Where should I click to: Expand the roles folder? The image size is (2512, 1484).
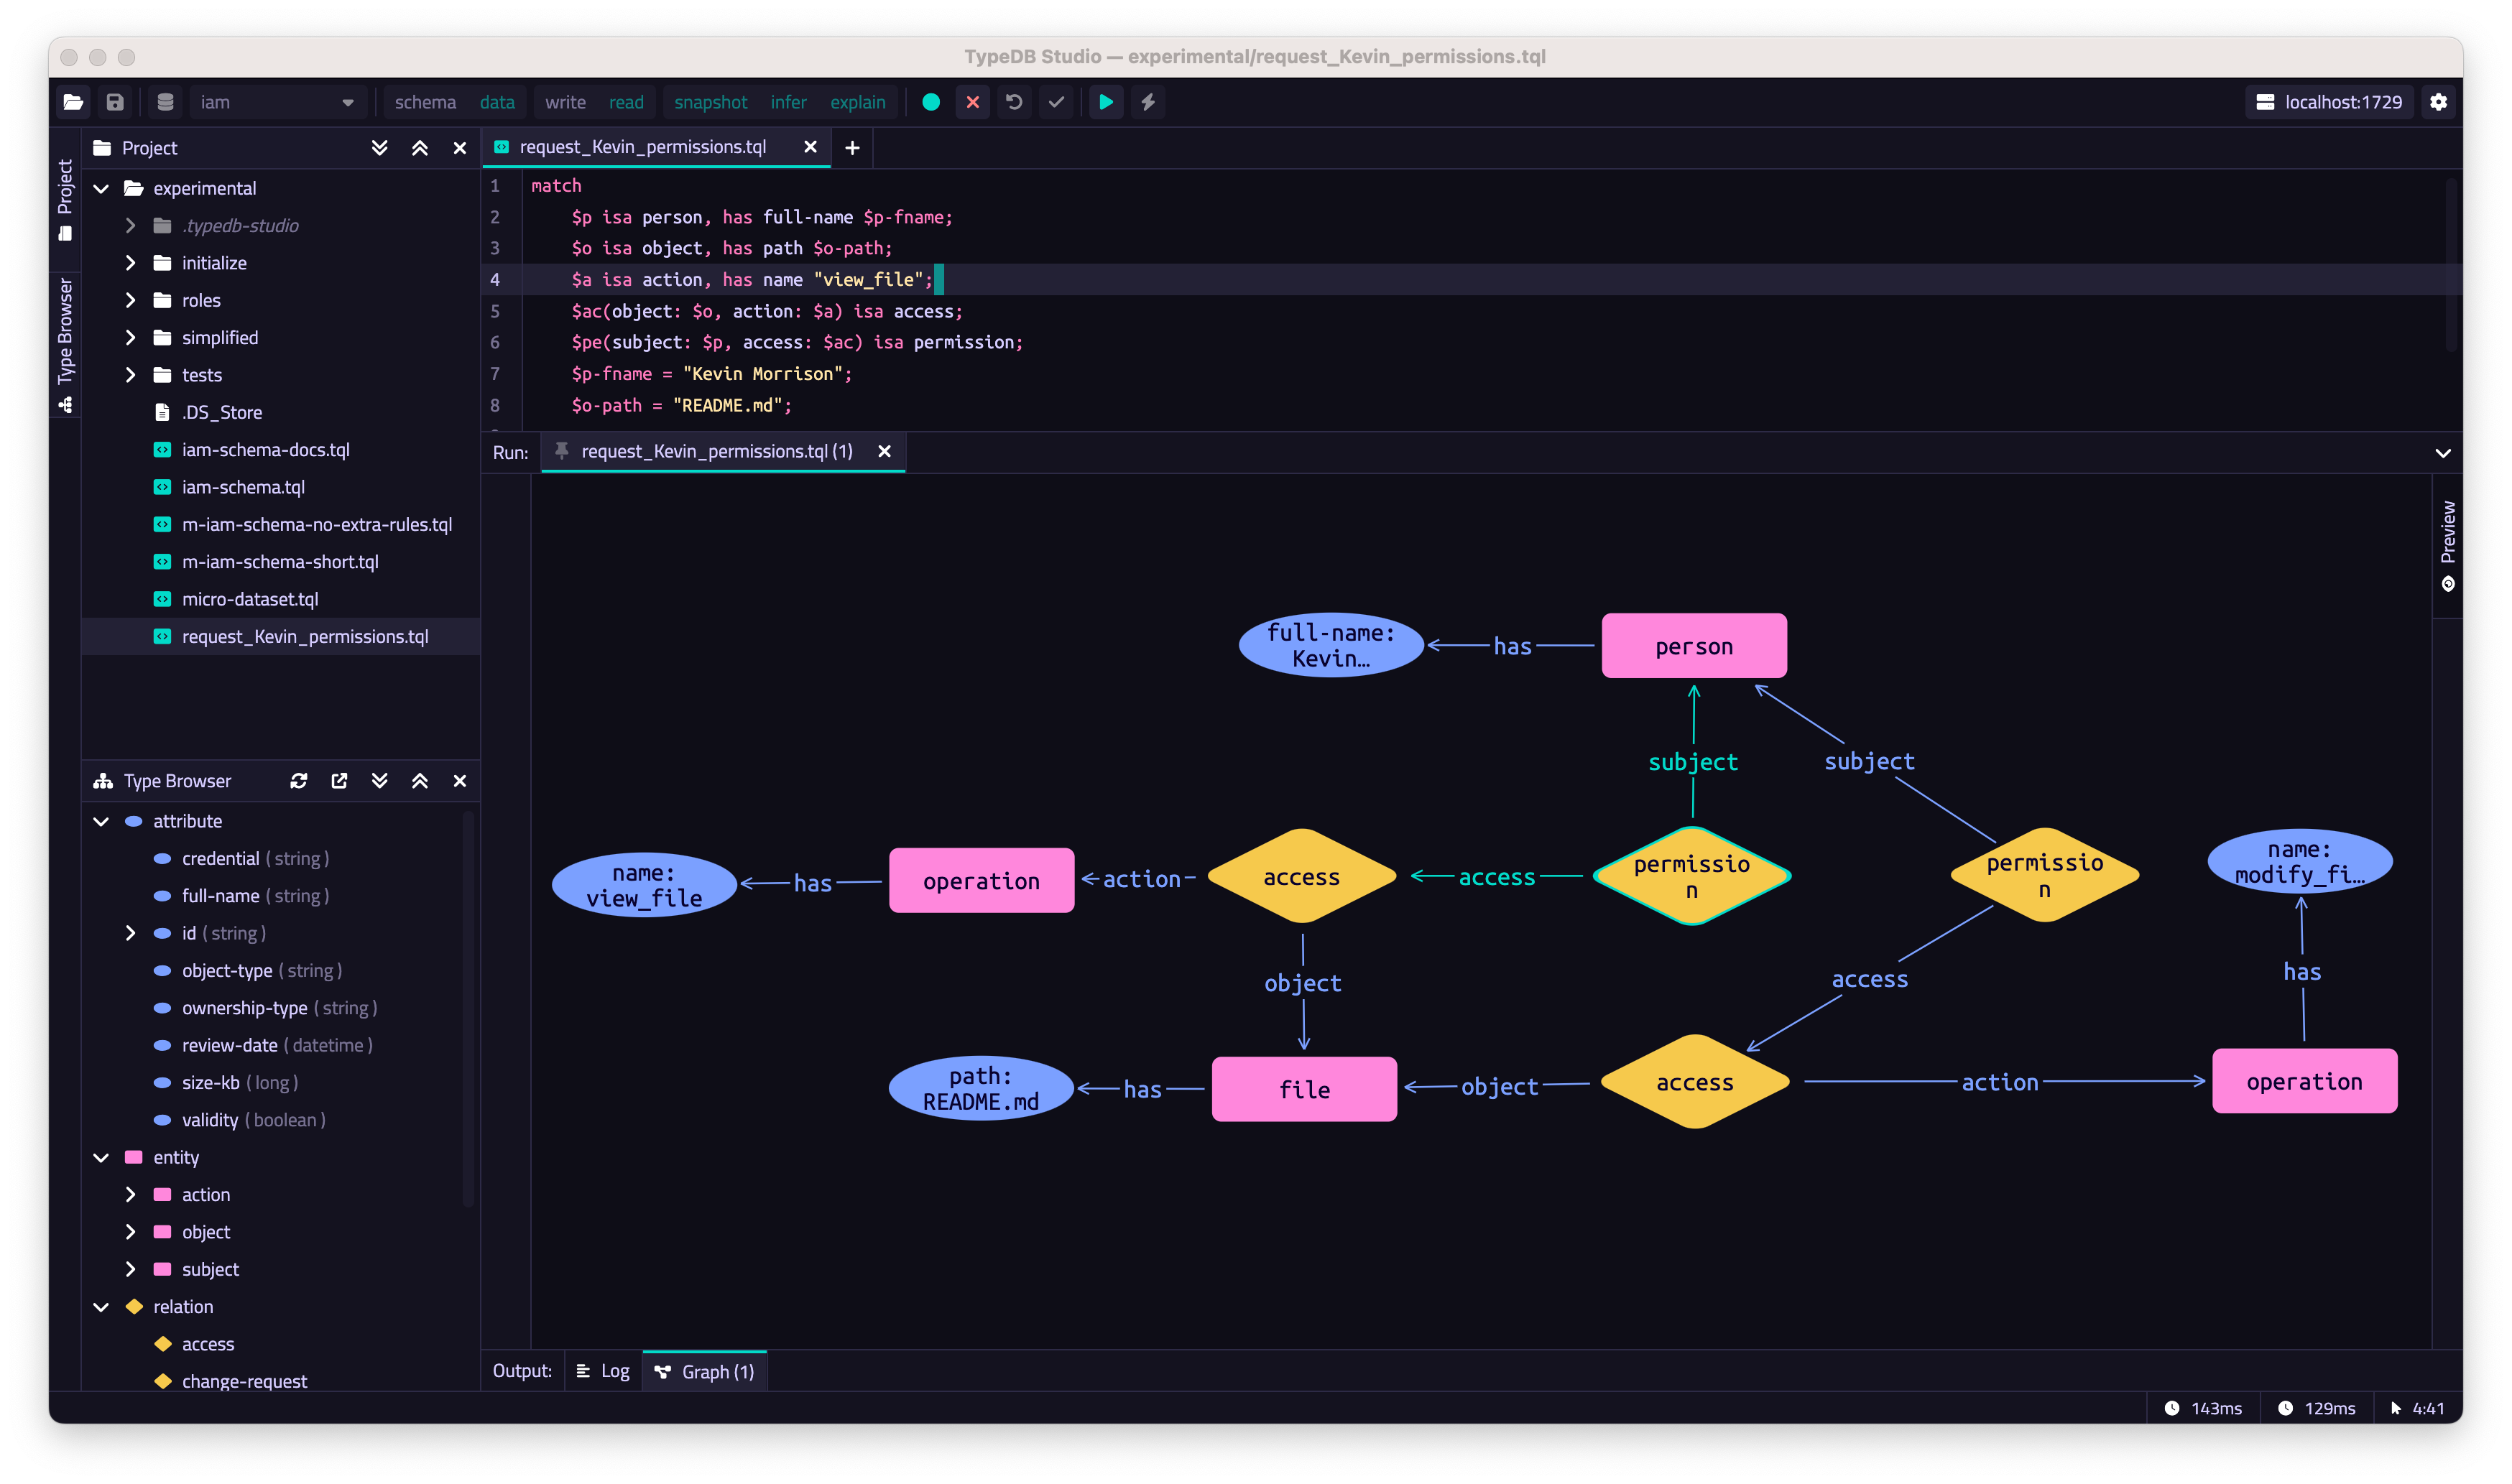130,300
